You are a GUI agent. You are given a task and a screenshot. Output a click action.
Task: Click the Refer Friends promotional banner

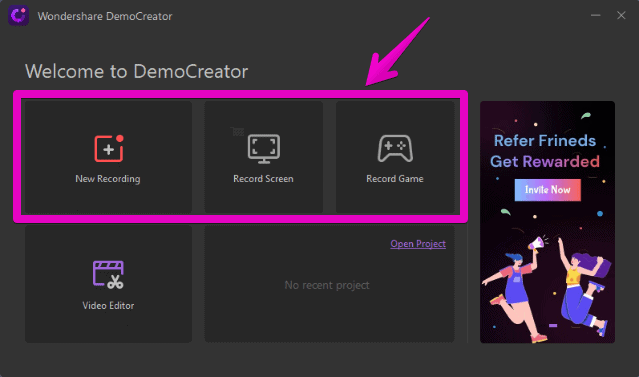click(547, 222)
